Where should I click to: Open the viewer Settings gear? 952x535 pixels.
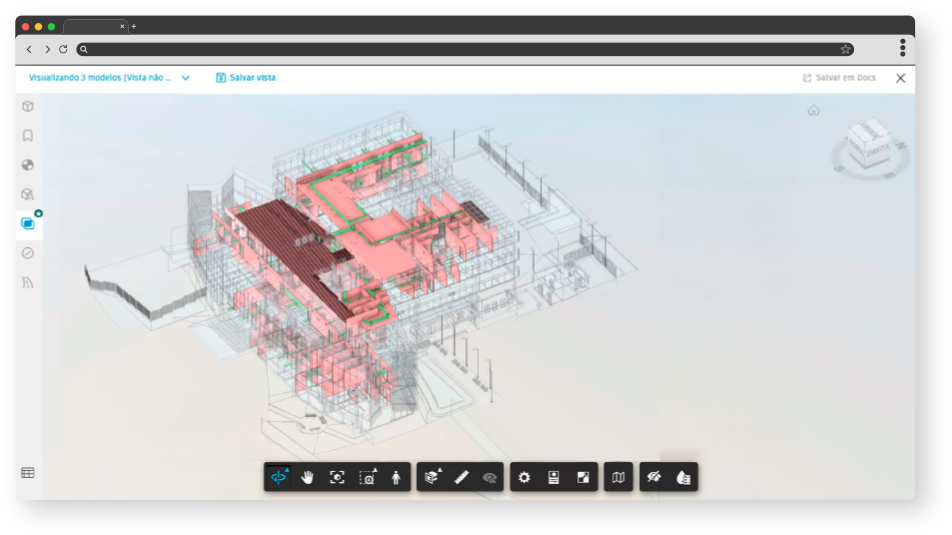524,477
